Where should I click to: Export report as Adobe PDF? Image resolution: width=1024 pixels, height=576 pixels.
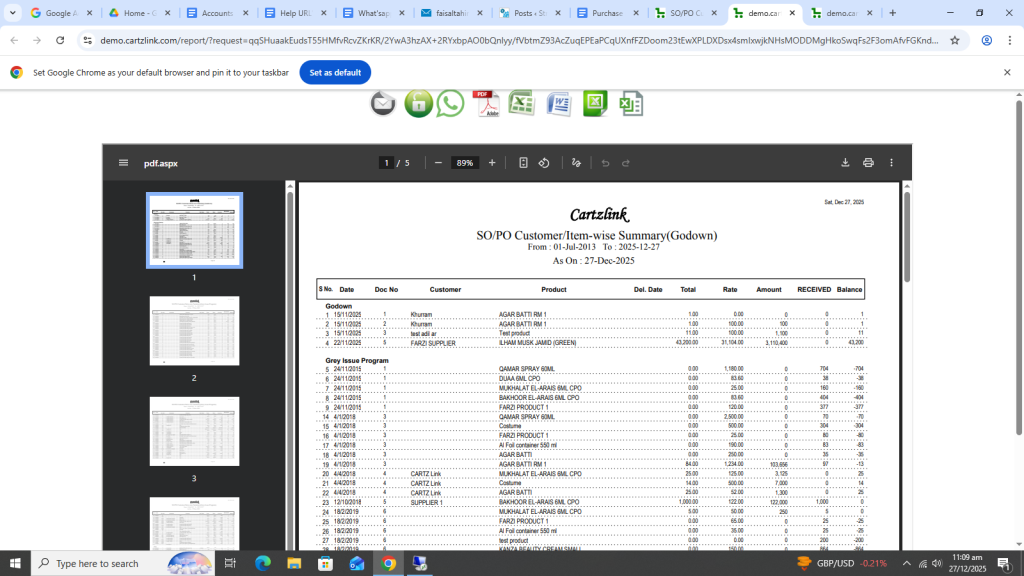click(486, 103)
